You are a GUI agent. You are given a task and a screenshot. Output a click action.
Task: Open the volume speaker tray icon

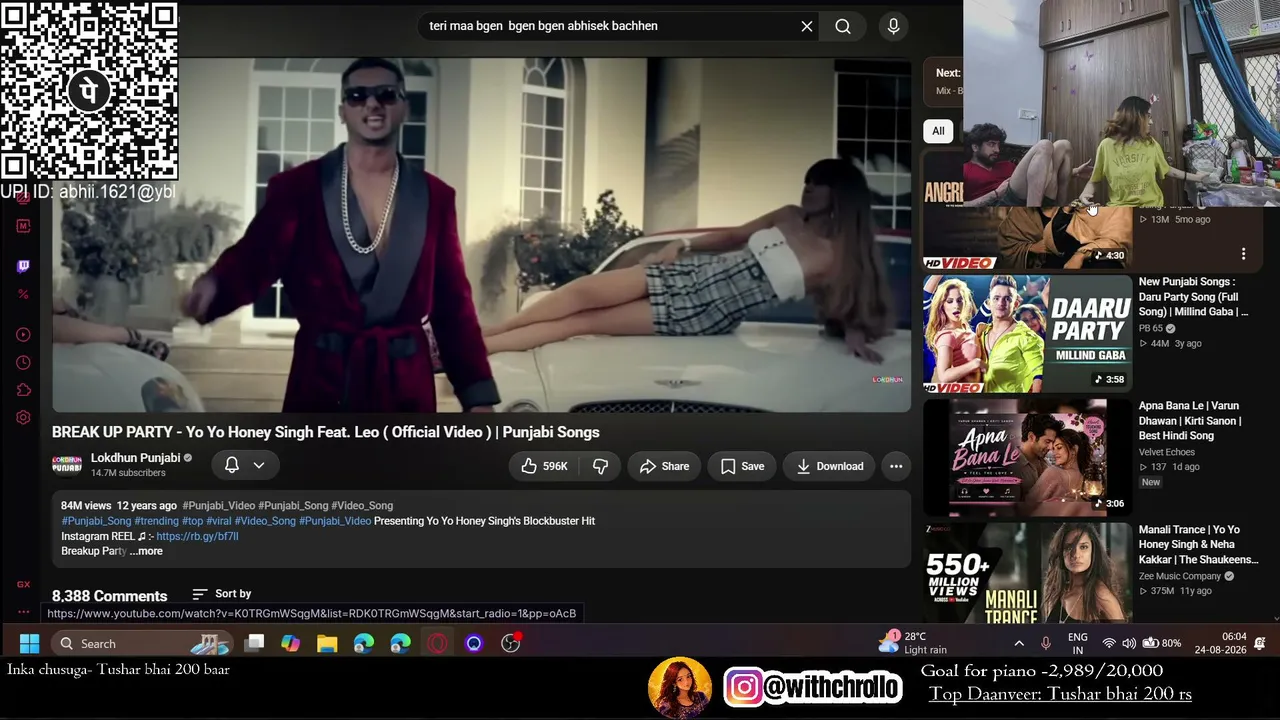click(x=1129, y=643)
